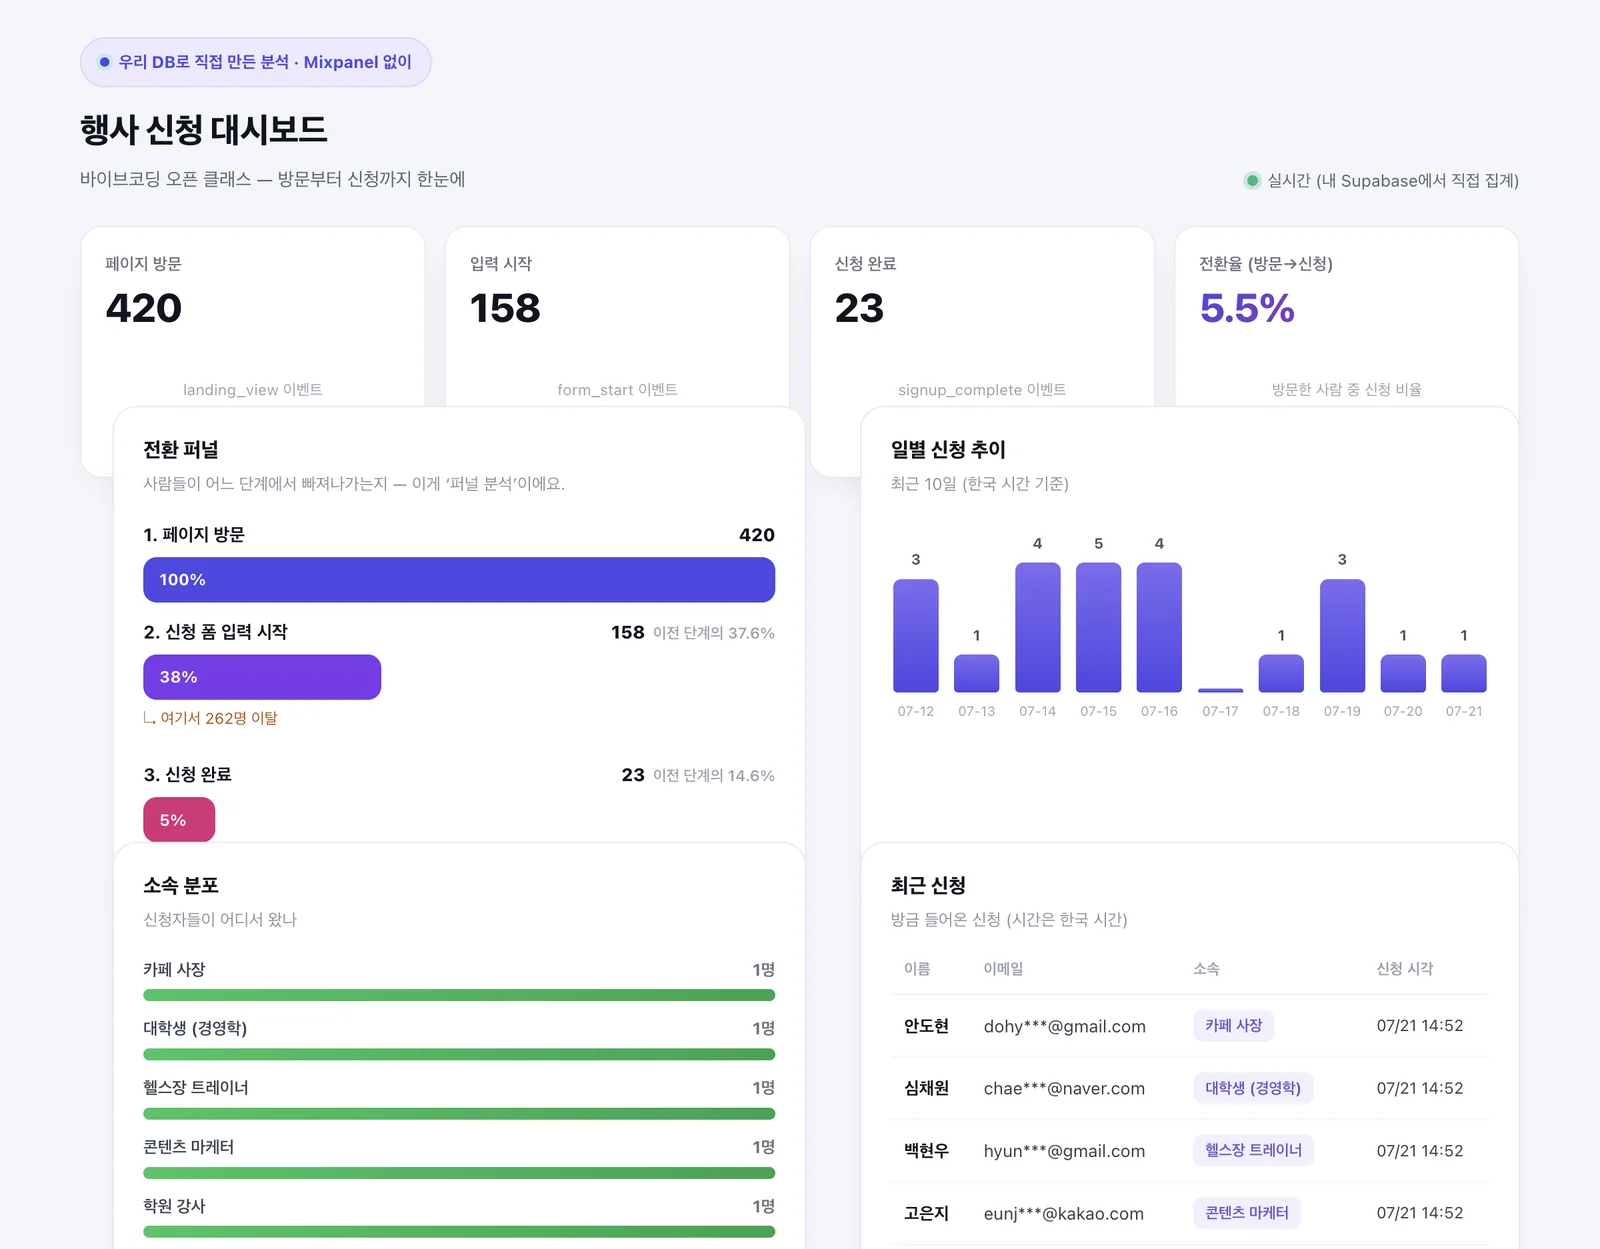Click the 07-14 bar in daily chart
Screen dimensions: 1600x1249
coord(1038,627)
